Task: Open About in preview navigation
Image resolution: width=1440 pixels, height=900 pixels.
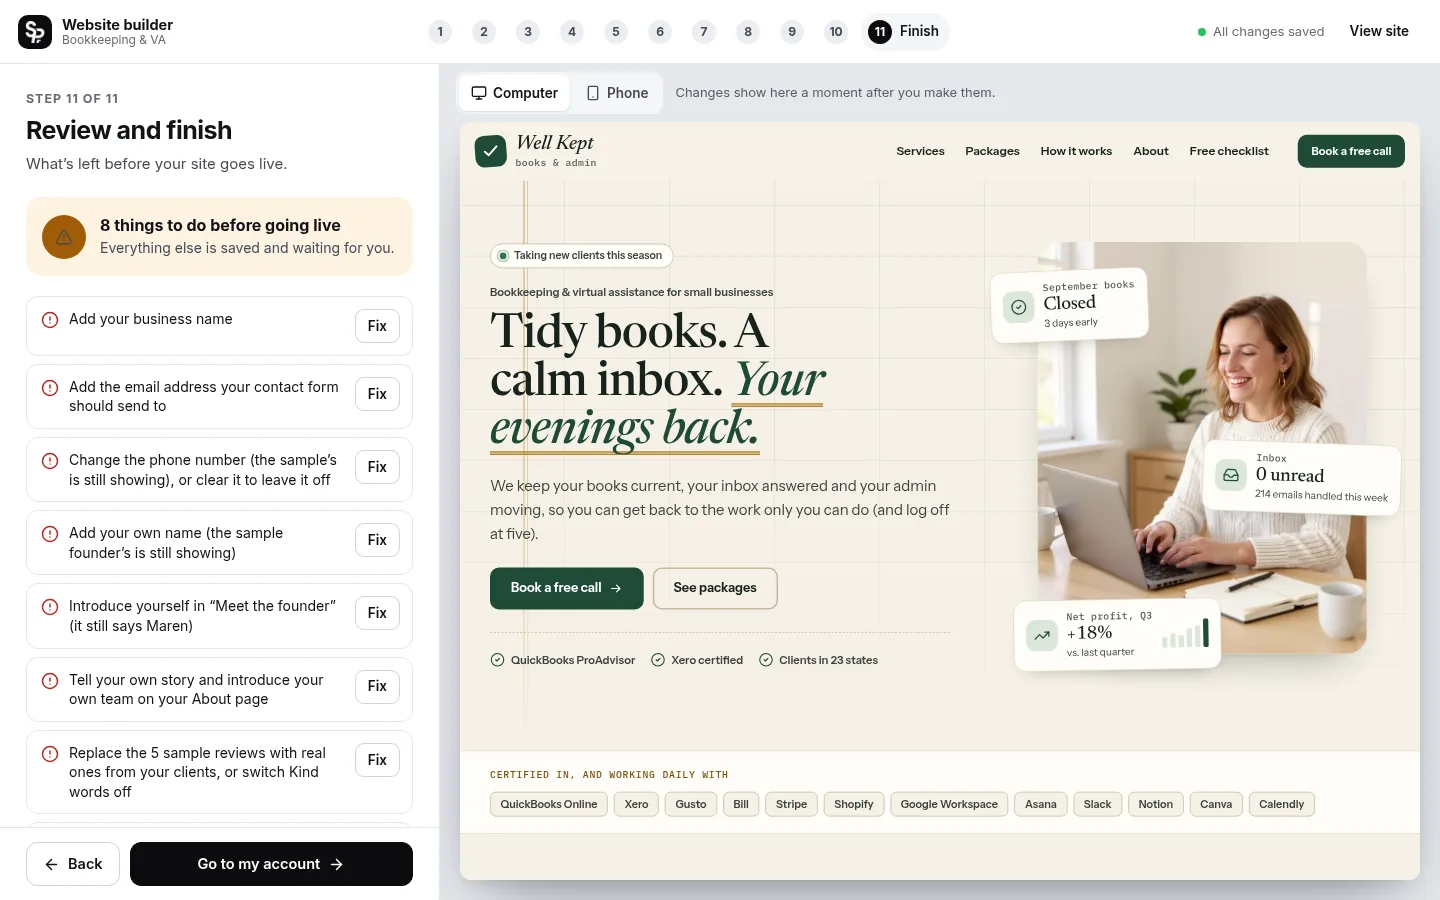Action: pos(1151,151)
